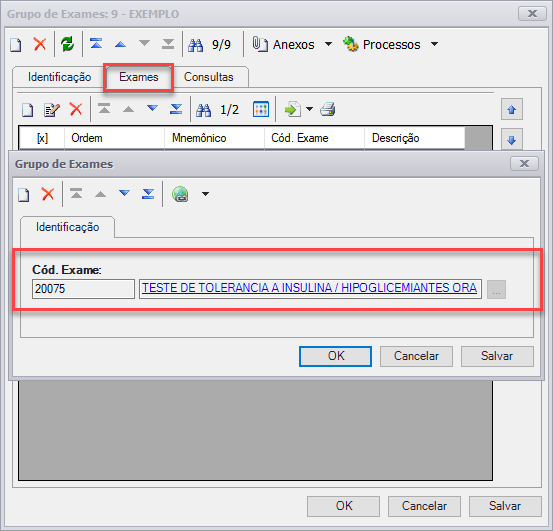Click Cancelar button in dialog
Image resolution: width=553 pixels, height=531 pixels.
click(x=416, y=356)
